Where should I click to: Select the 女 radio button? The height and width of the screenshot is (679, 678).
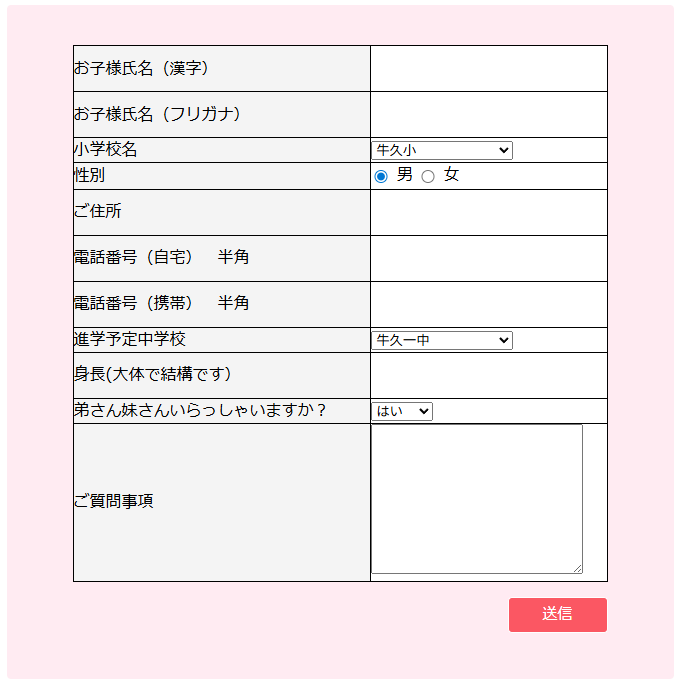[428, 177]
